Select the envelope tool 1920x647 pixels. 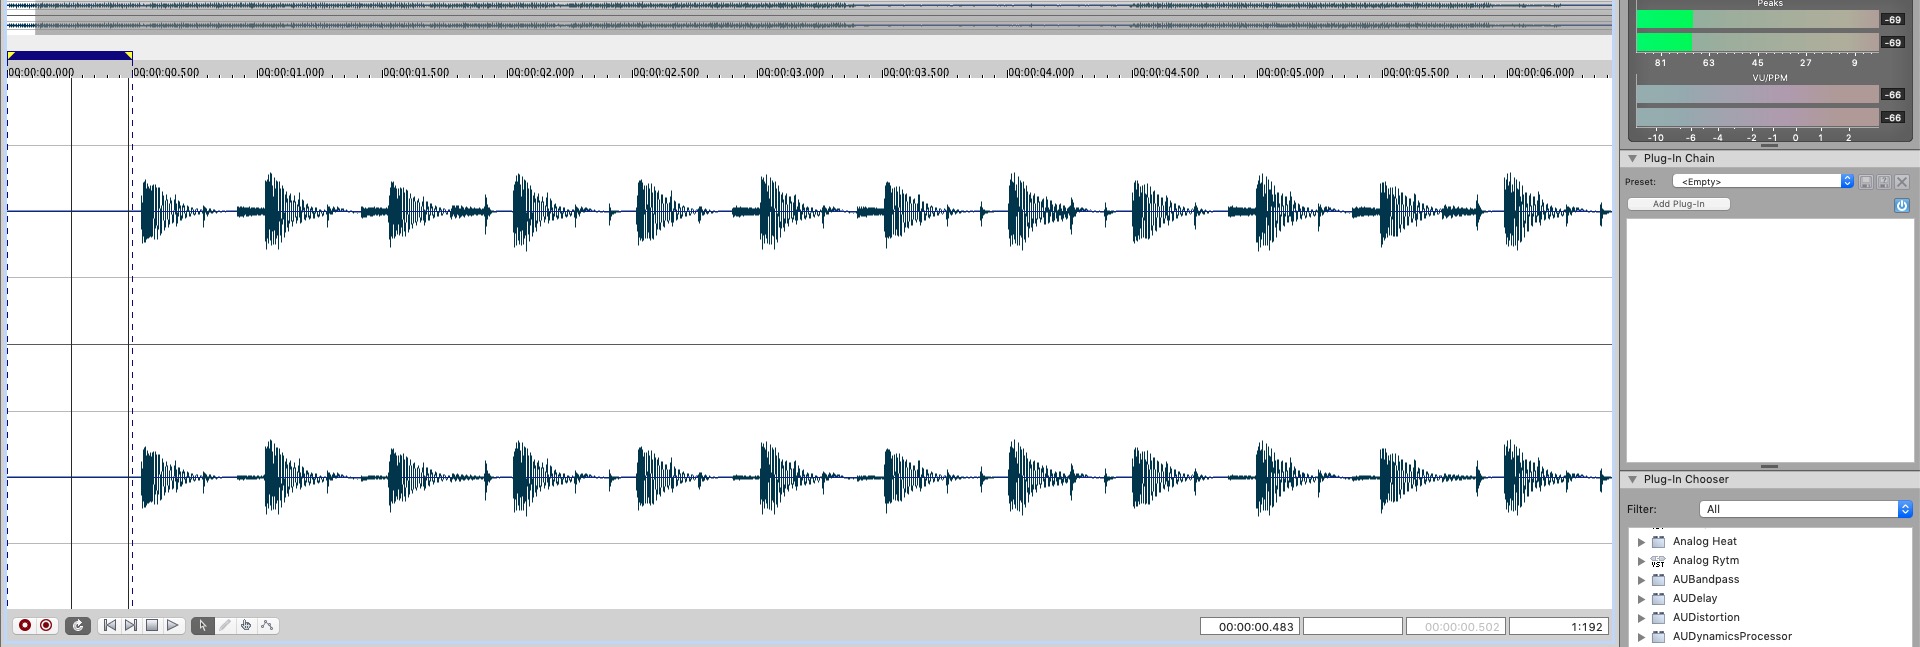267,626
